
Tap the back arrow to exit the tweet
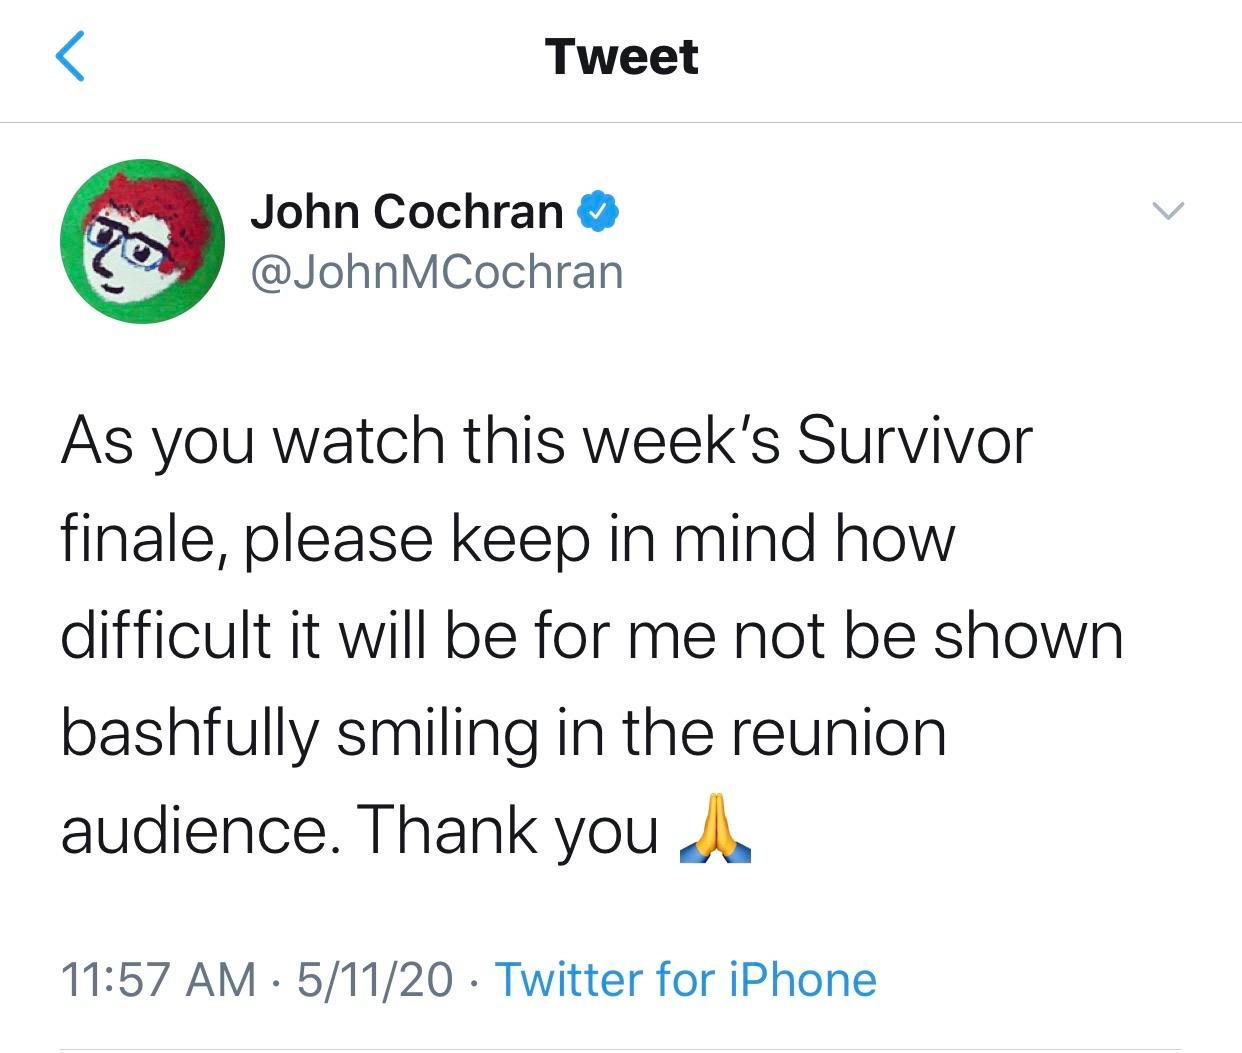[x=72, y=58]
